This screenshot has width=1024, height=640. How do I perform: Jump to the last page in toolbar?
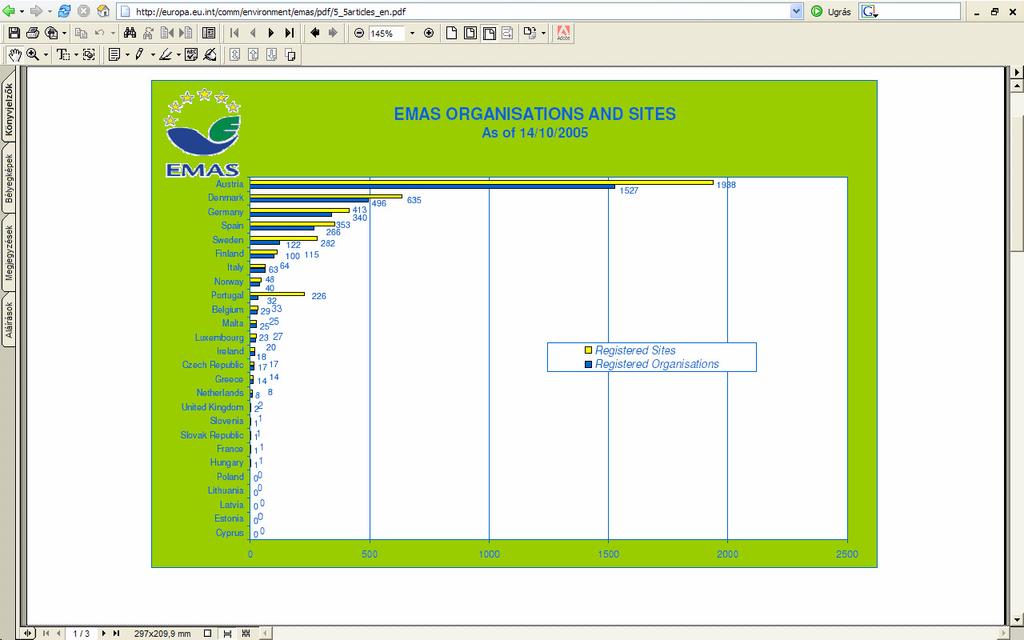coord(289,33)
